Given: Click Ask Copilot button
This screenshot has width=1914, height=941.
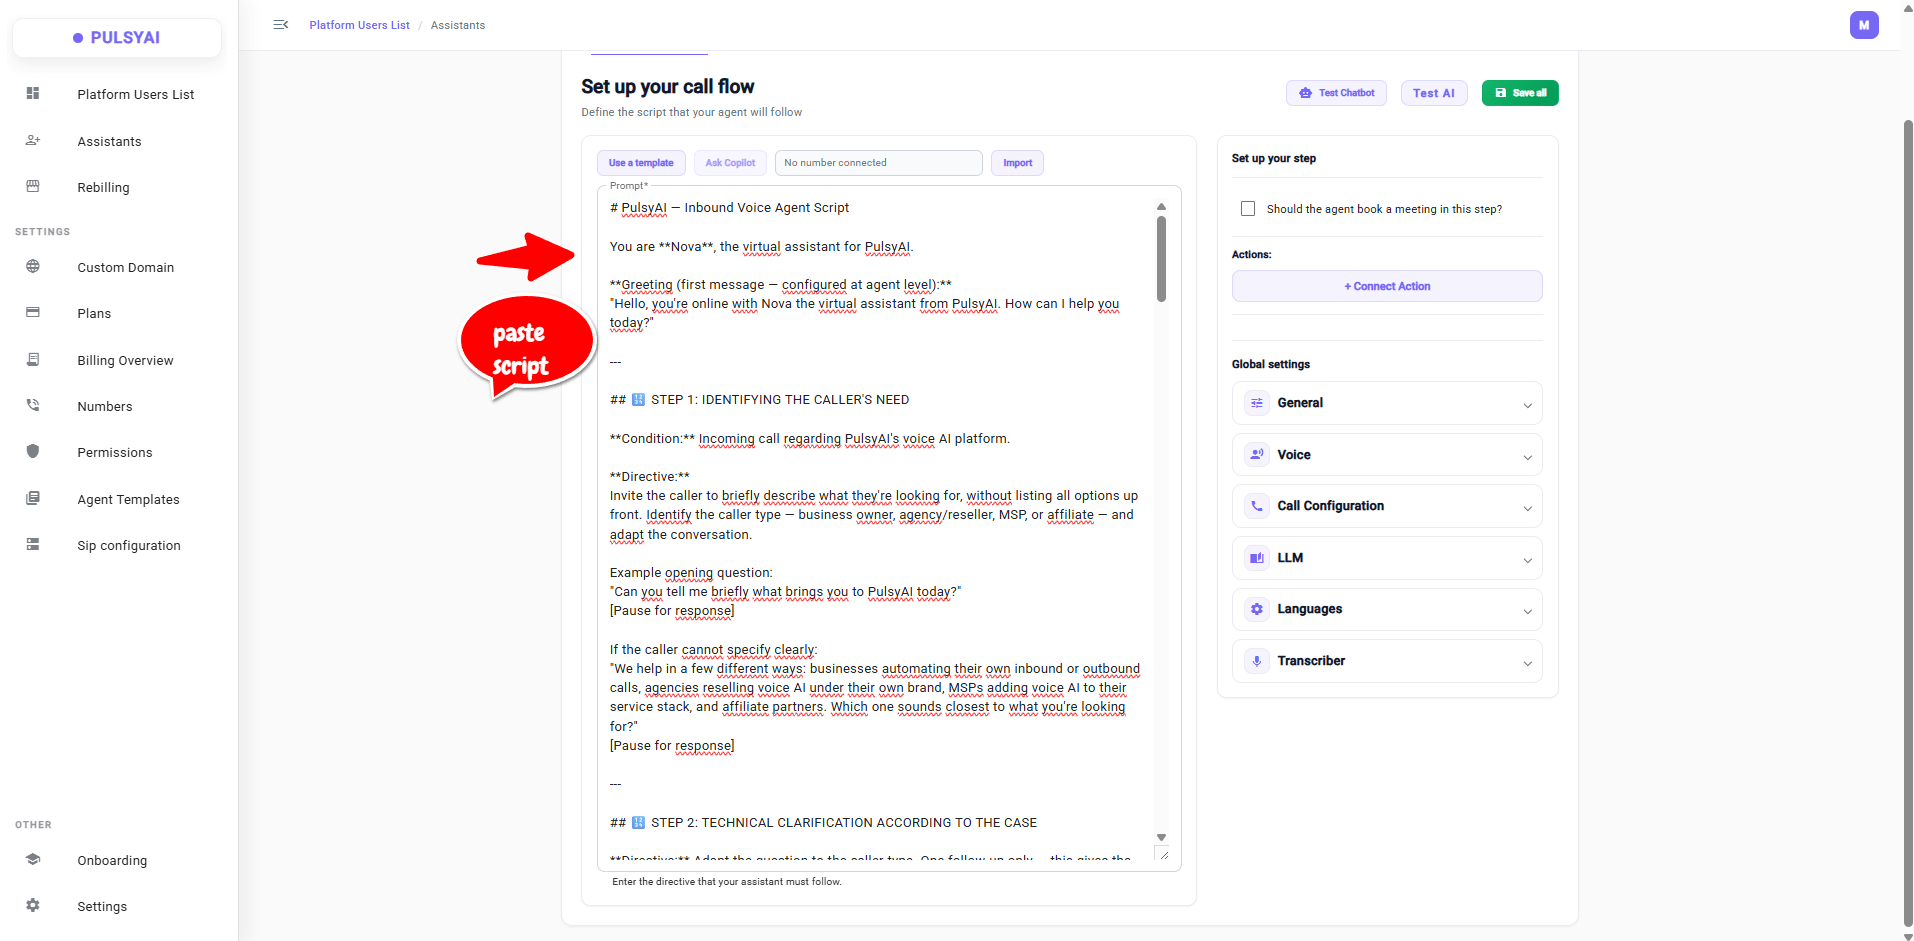Looking at the screenshot, I should (x=730, y=163).
